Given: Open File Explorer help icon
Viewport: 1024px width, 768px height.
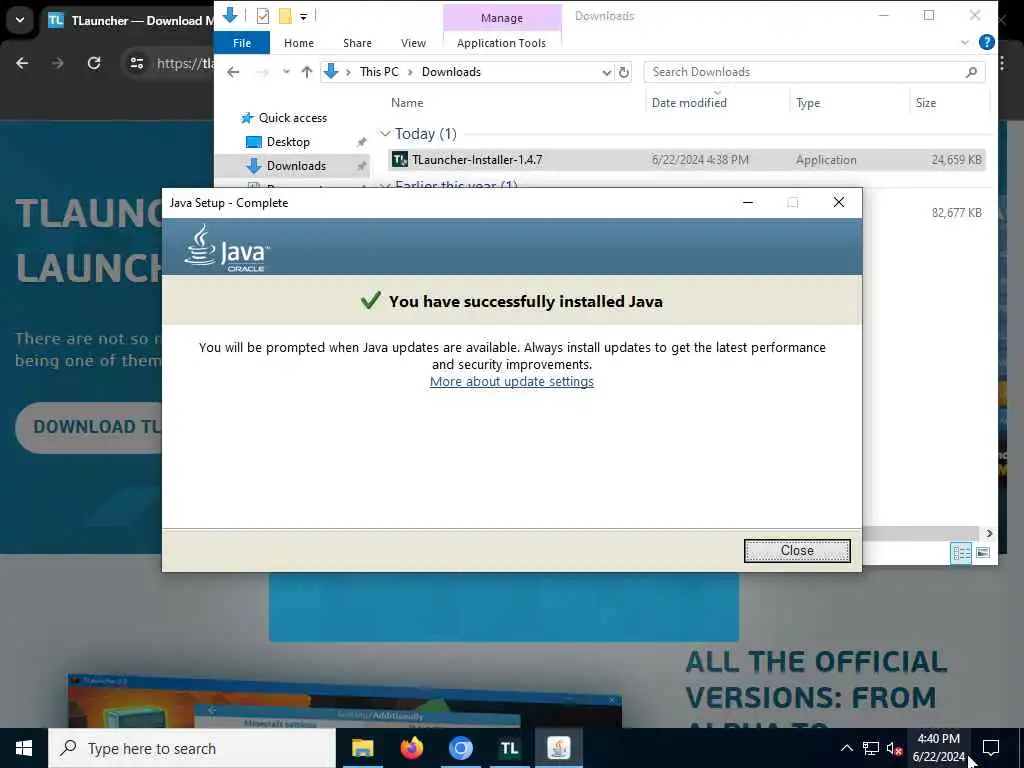Looking at the screenshot, I should click(987, 42).
